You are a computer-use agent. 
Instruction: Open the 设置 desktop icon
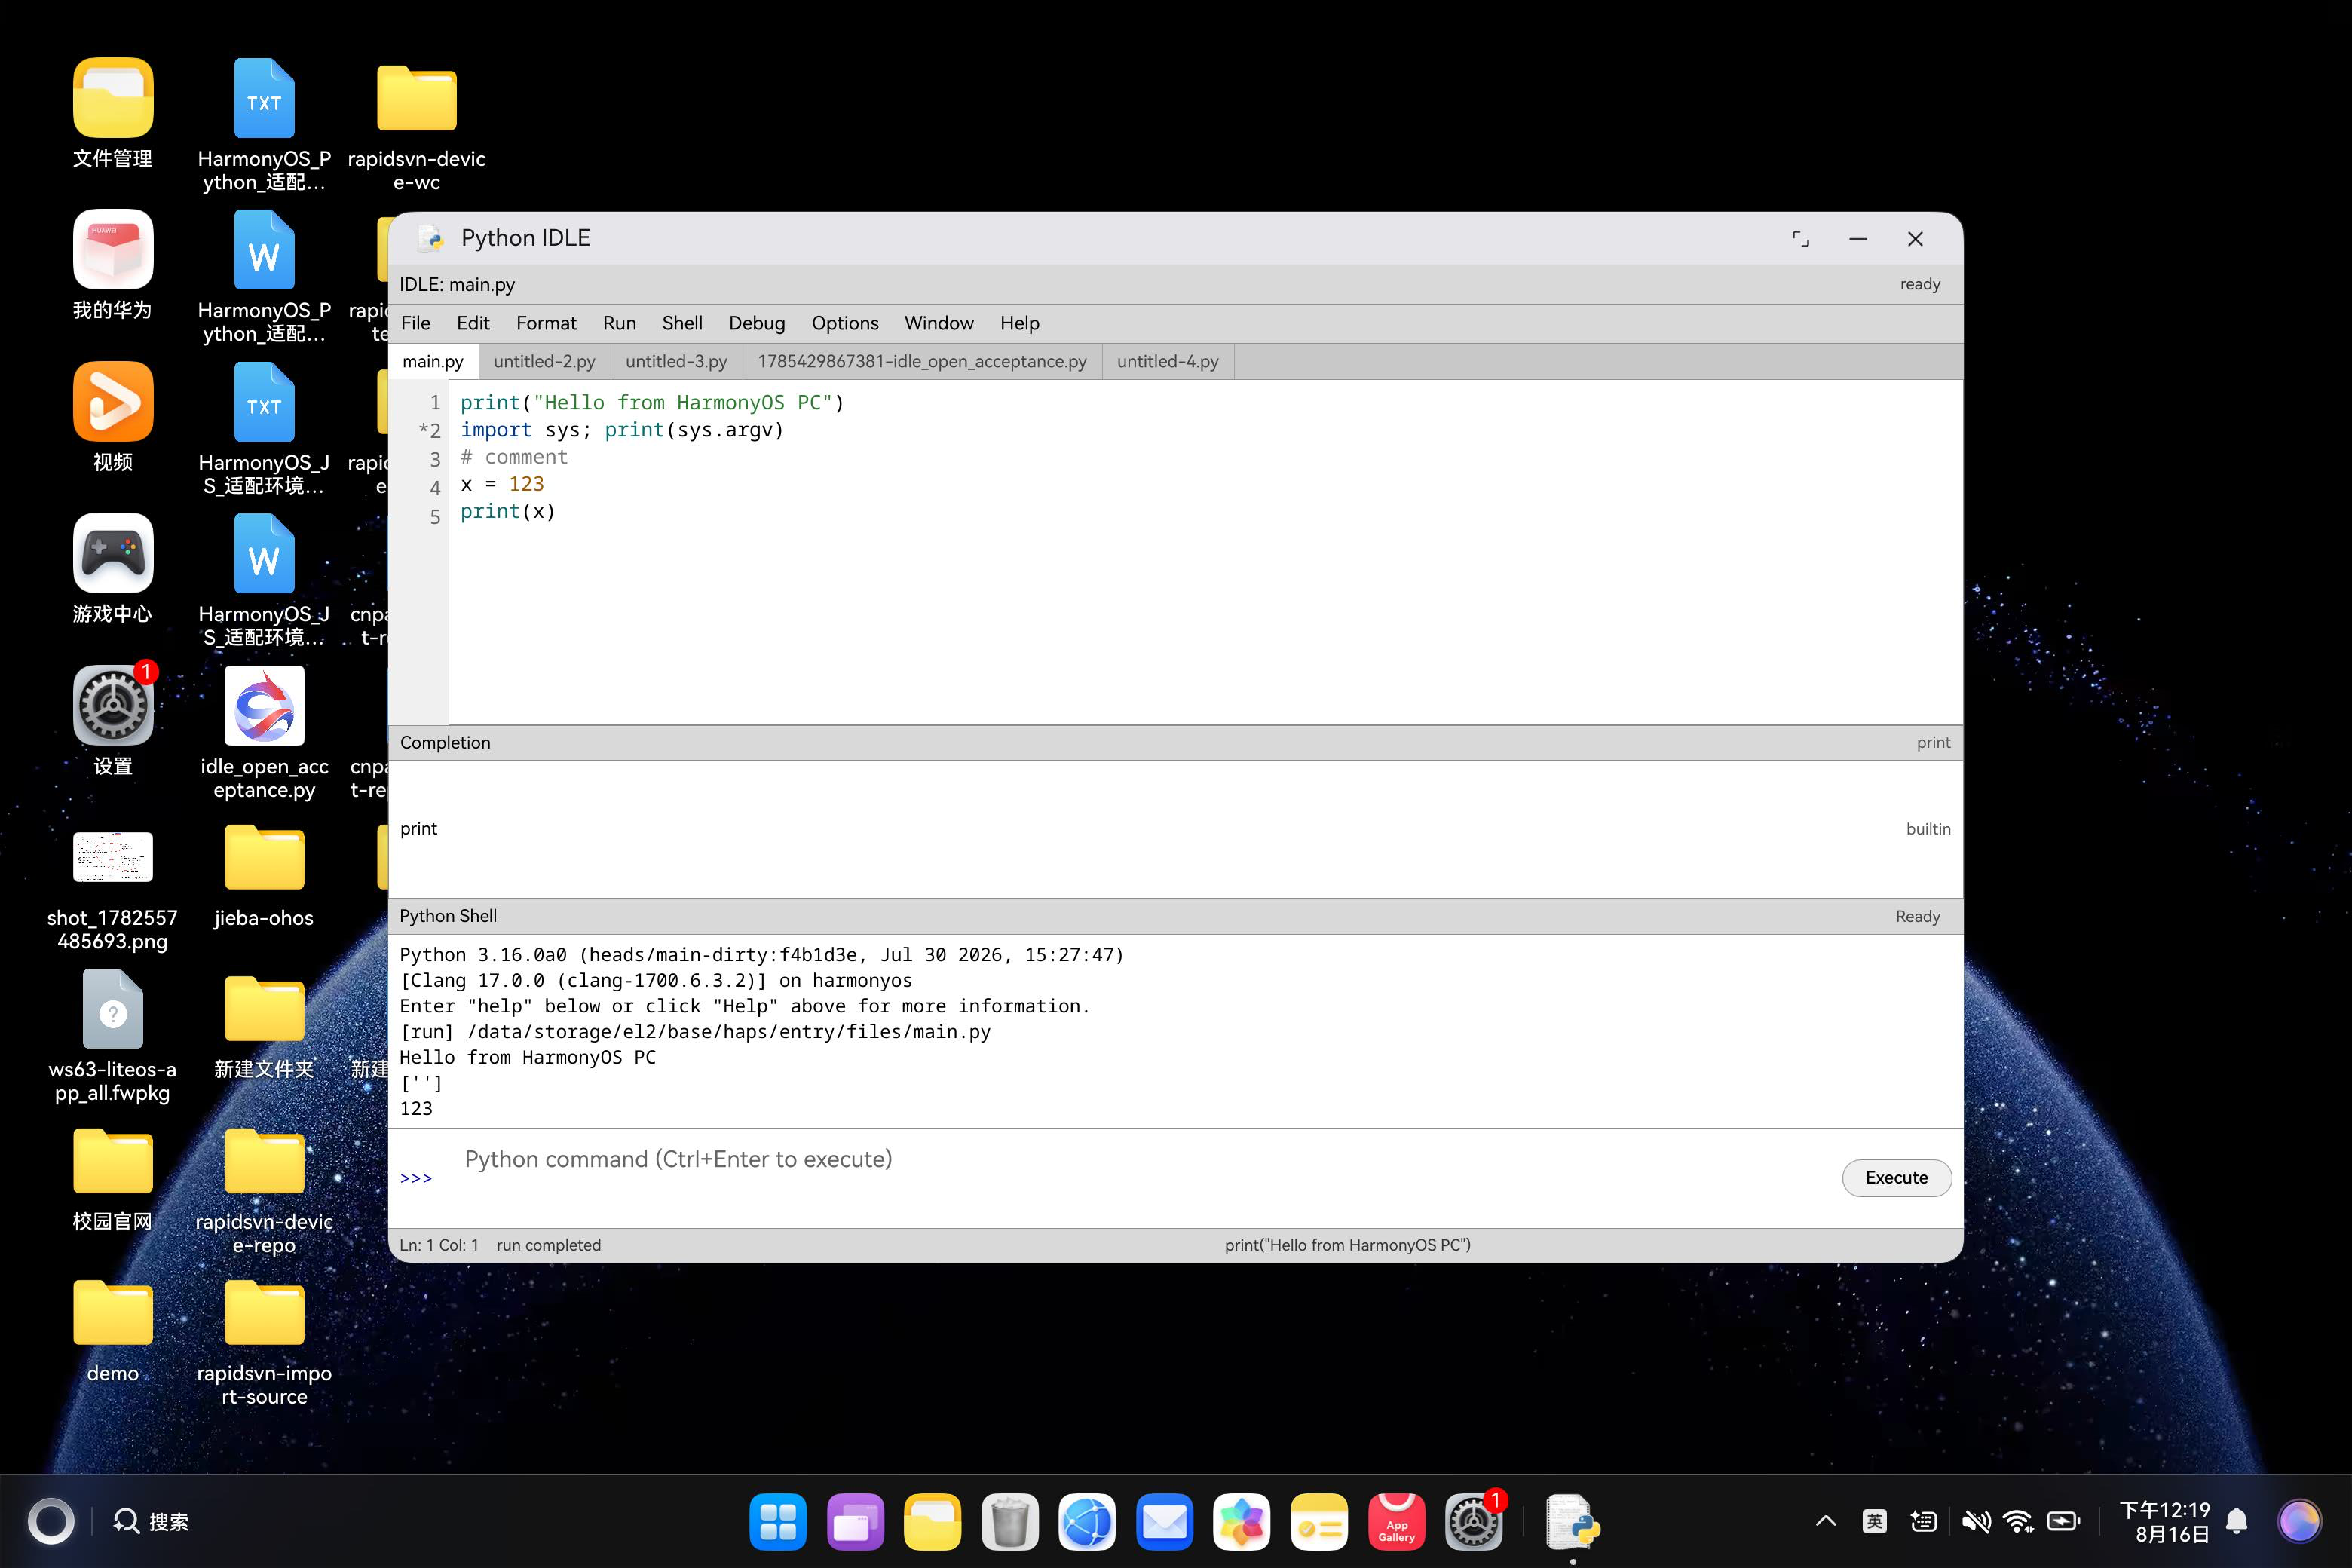113,705
